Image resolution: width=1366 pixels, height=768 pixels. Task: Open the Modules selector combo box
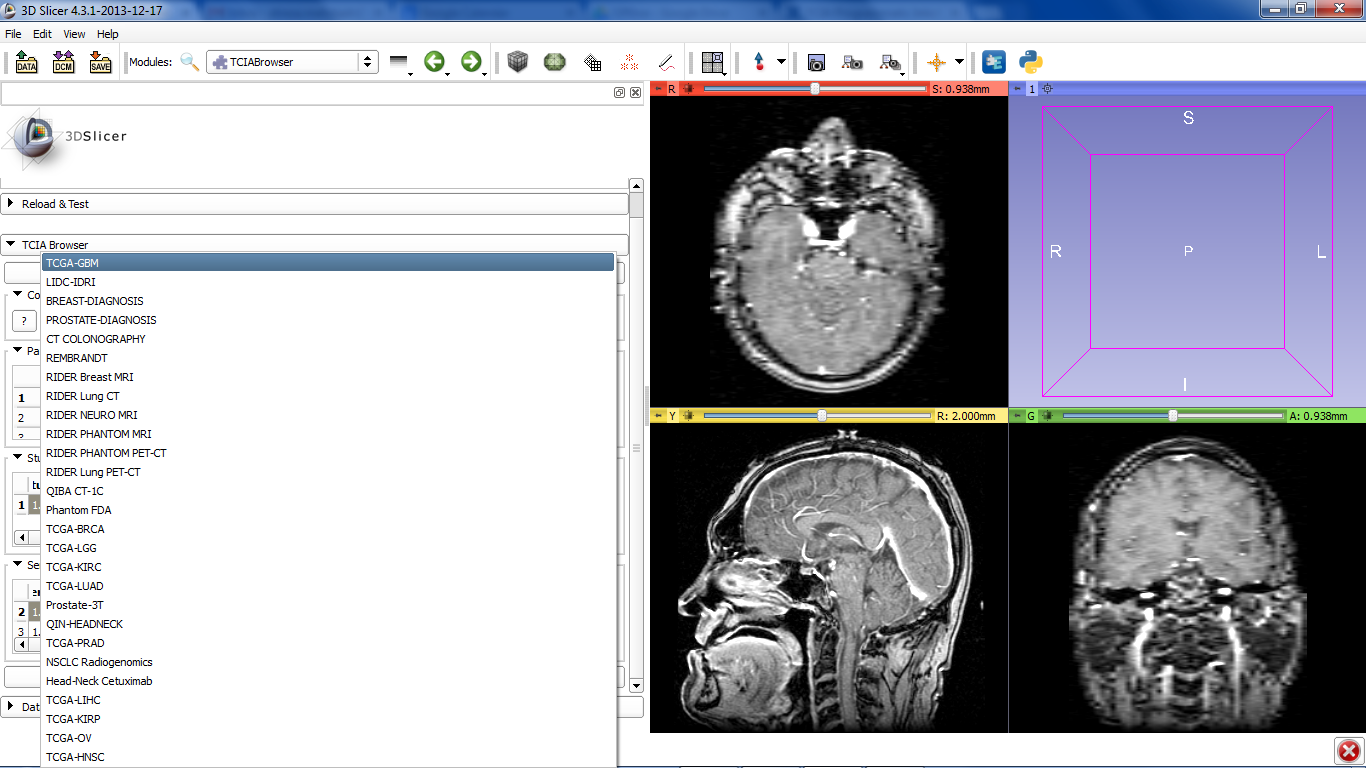292,62
